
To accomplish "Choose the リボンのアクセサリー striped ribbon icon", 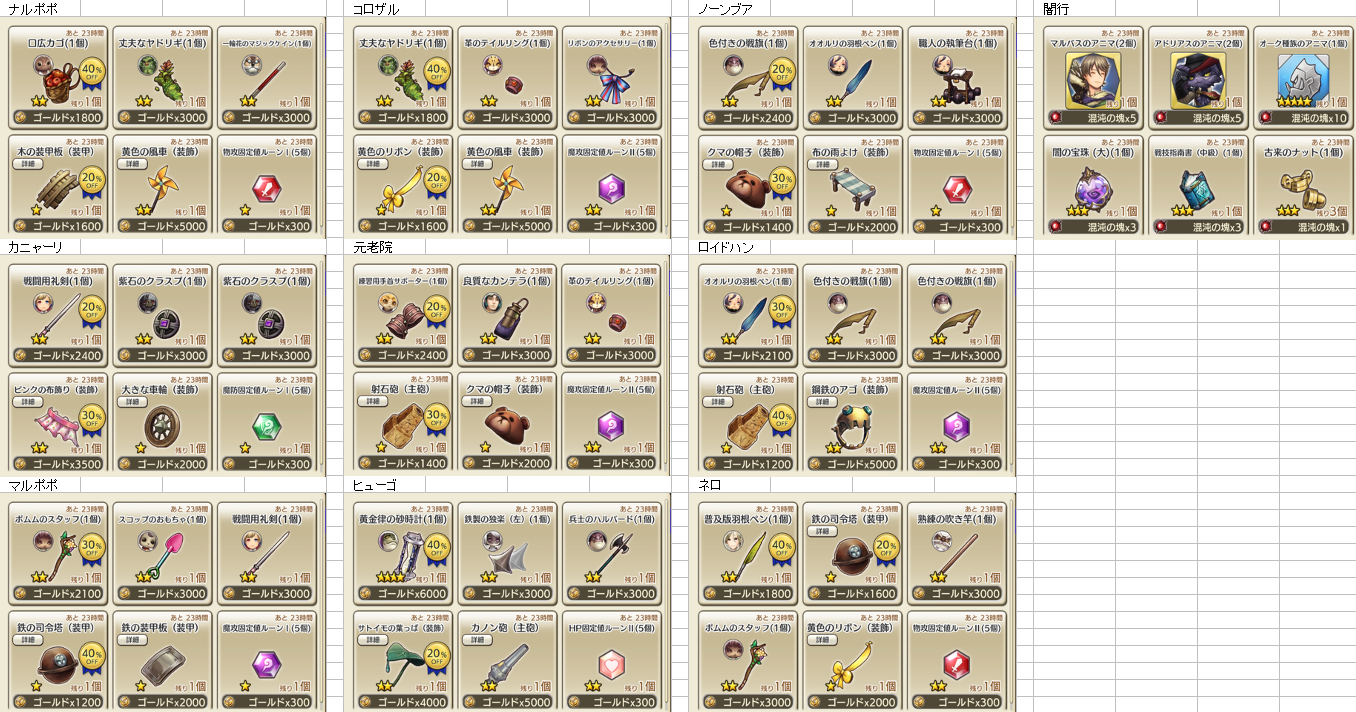I will (610, 78).
